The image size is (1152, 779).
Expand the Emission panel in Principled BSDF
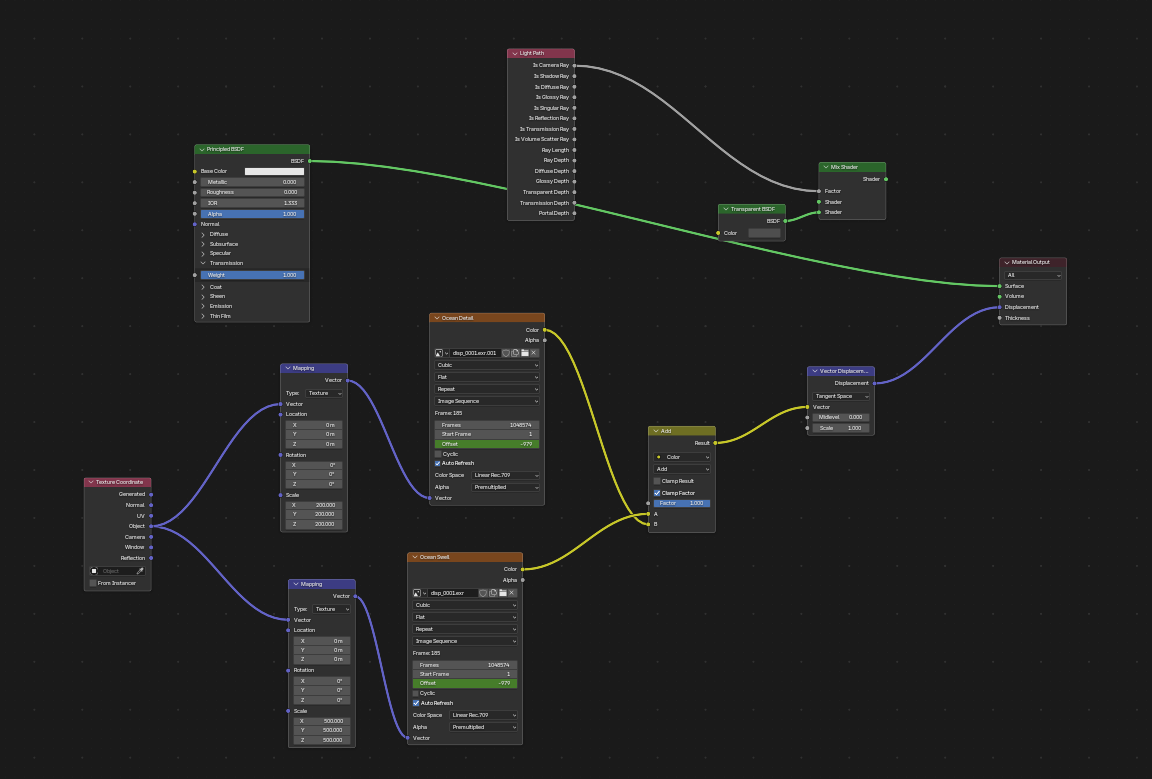point(204,306)
